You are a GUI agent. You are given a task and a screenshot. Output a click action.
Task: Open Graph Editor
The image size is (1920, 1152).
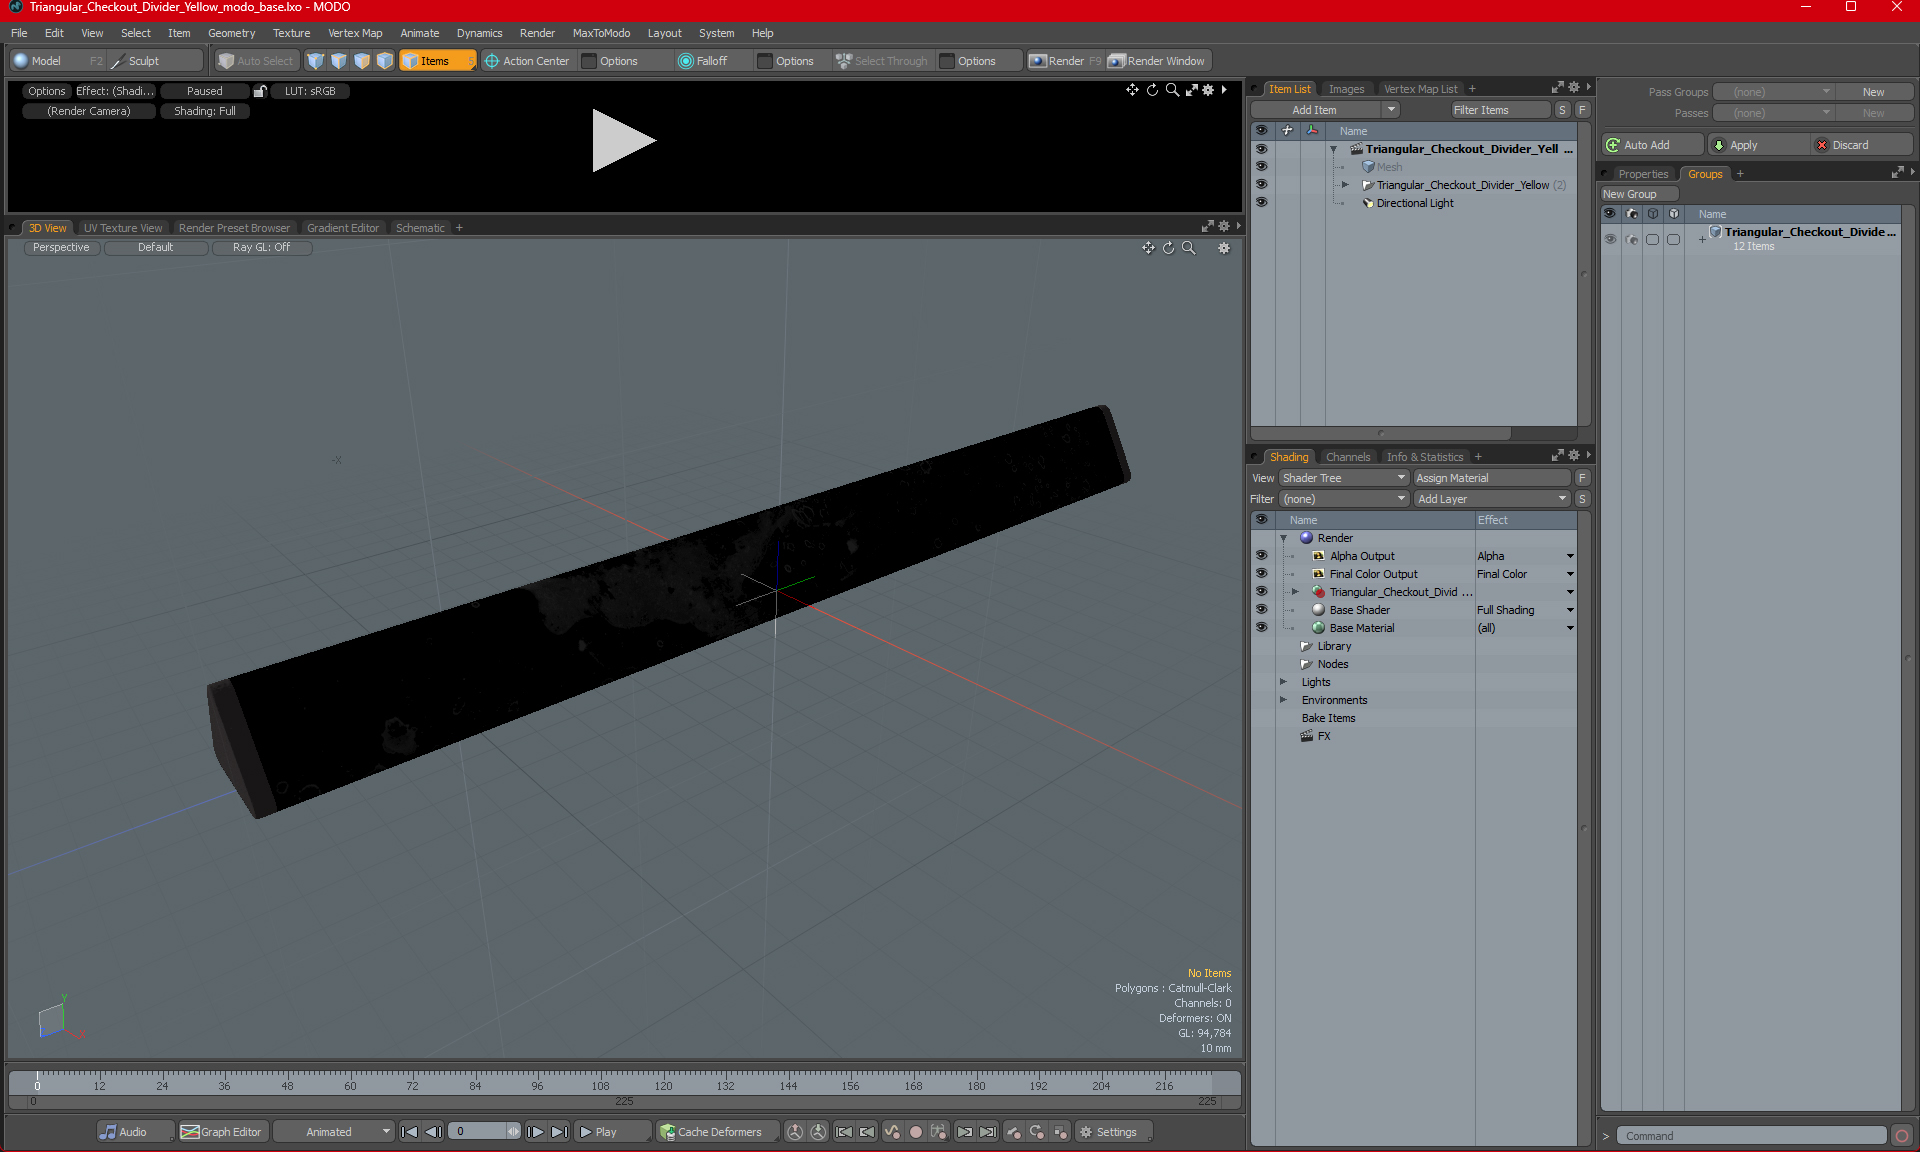click(x=222, y=1132)
